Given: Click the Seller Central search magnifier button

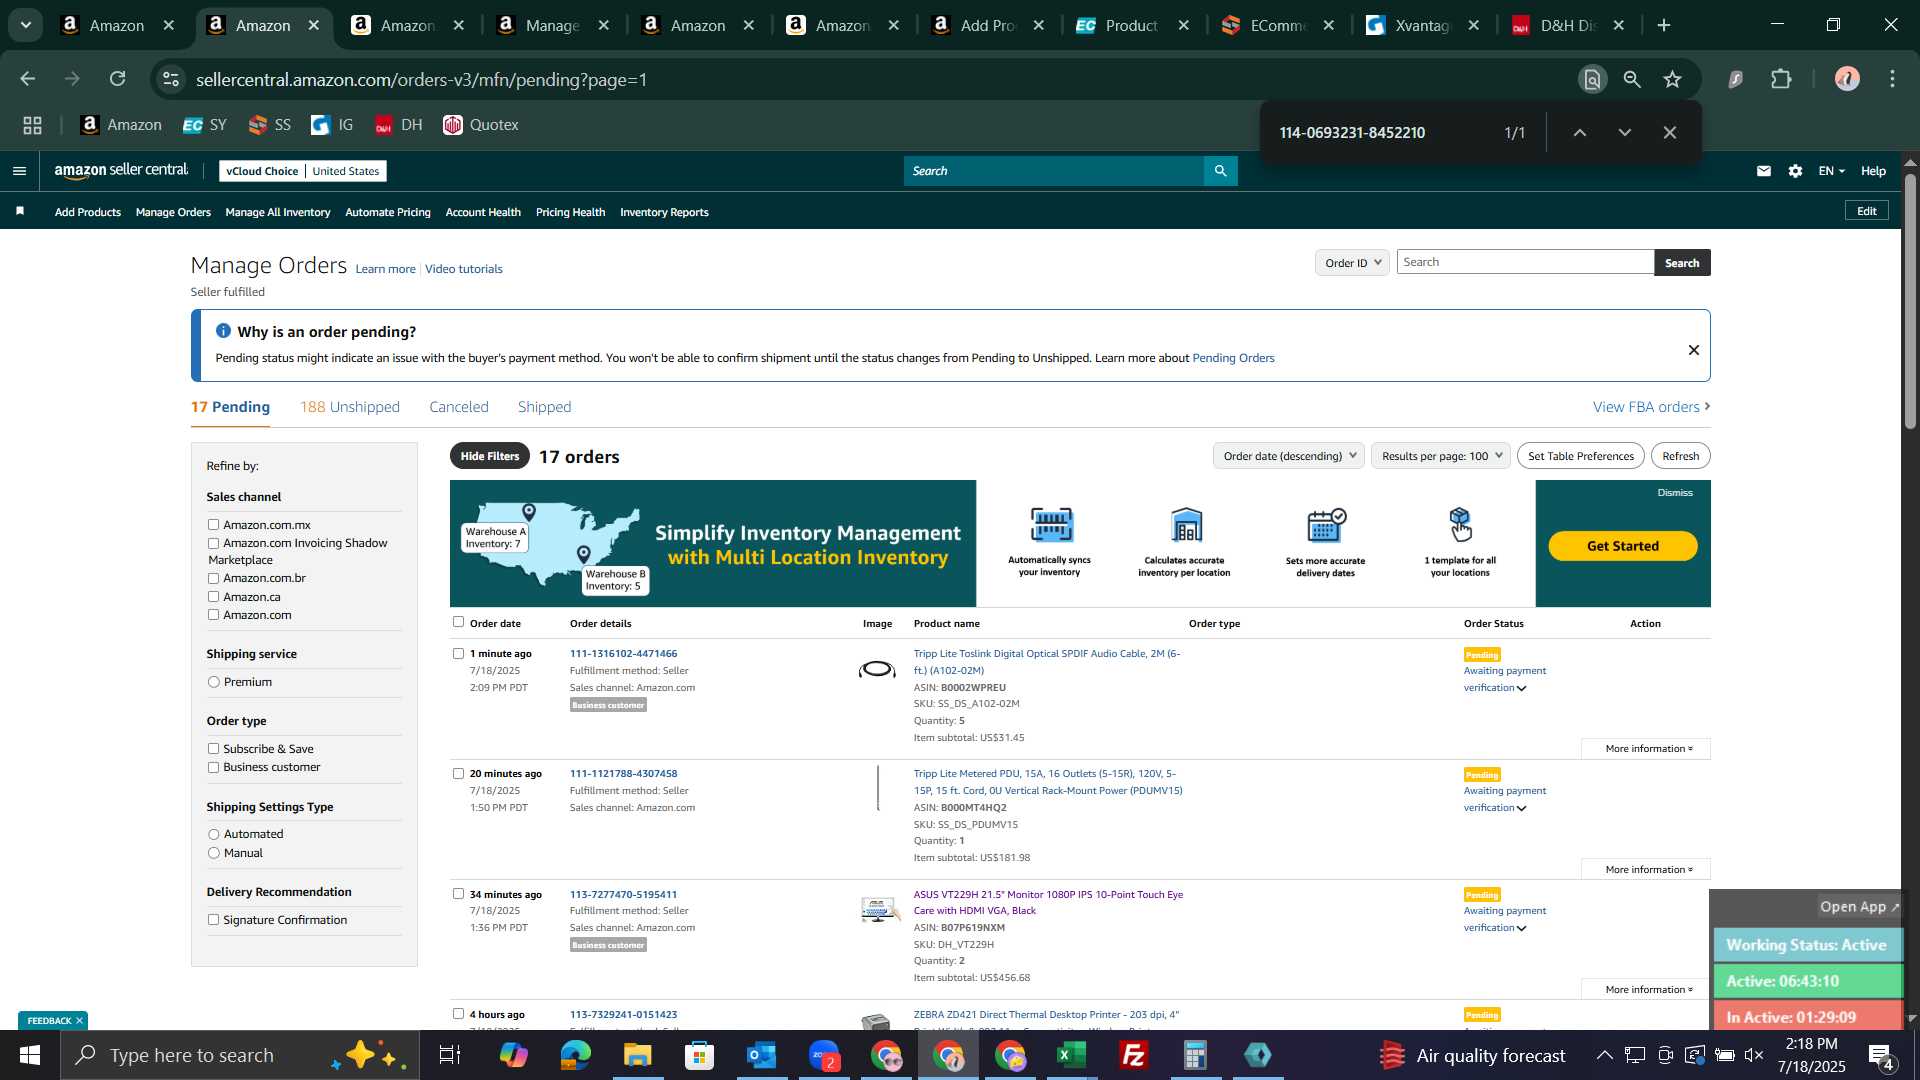Looking at the screenshot, I should (1220, 171).
